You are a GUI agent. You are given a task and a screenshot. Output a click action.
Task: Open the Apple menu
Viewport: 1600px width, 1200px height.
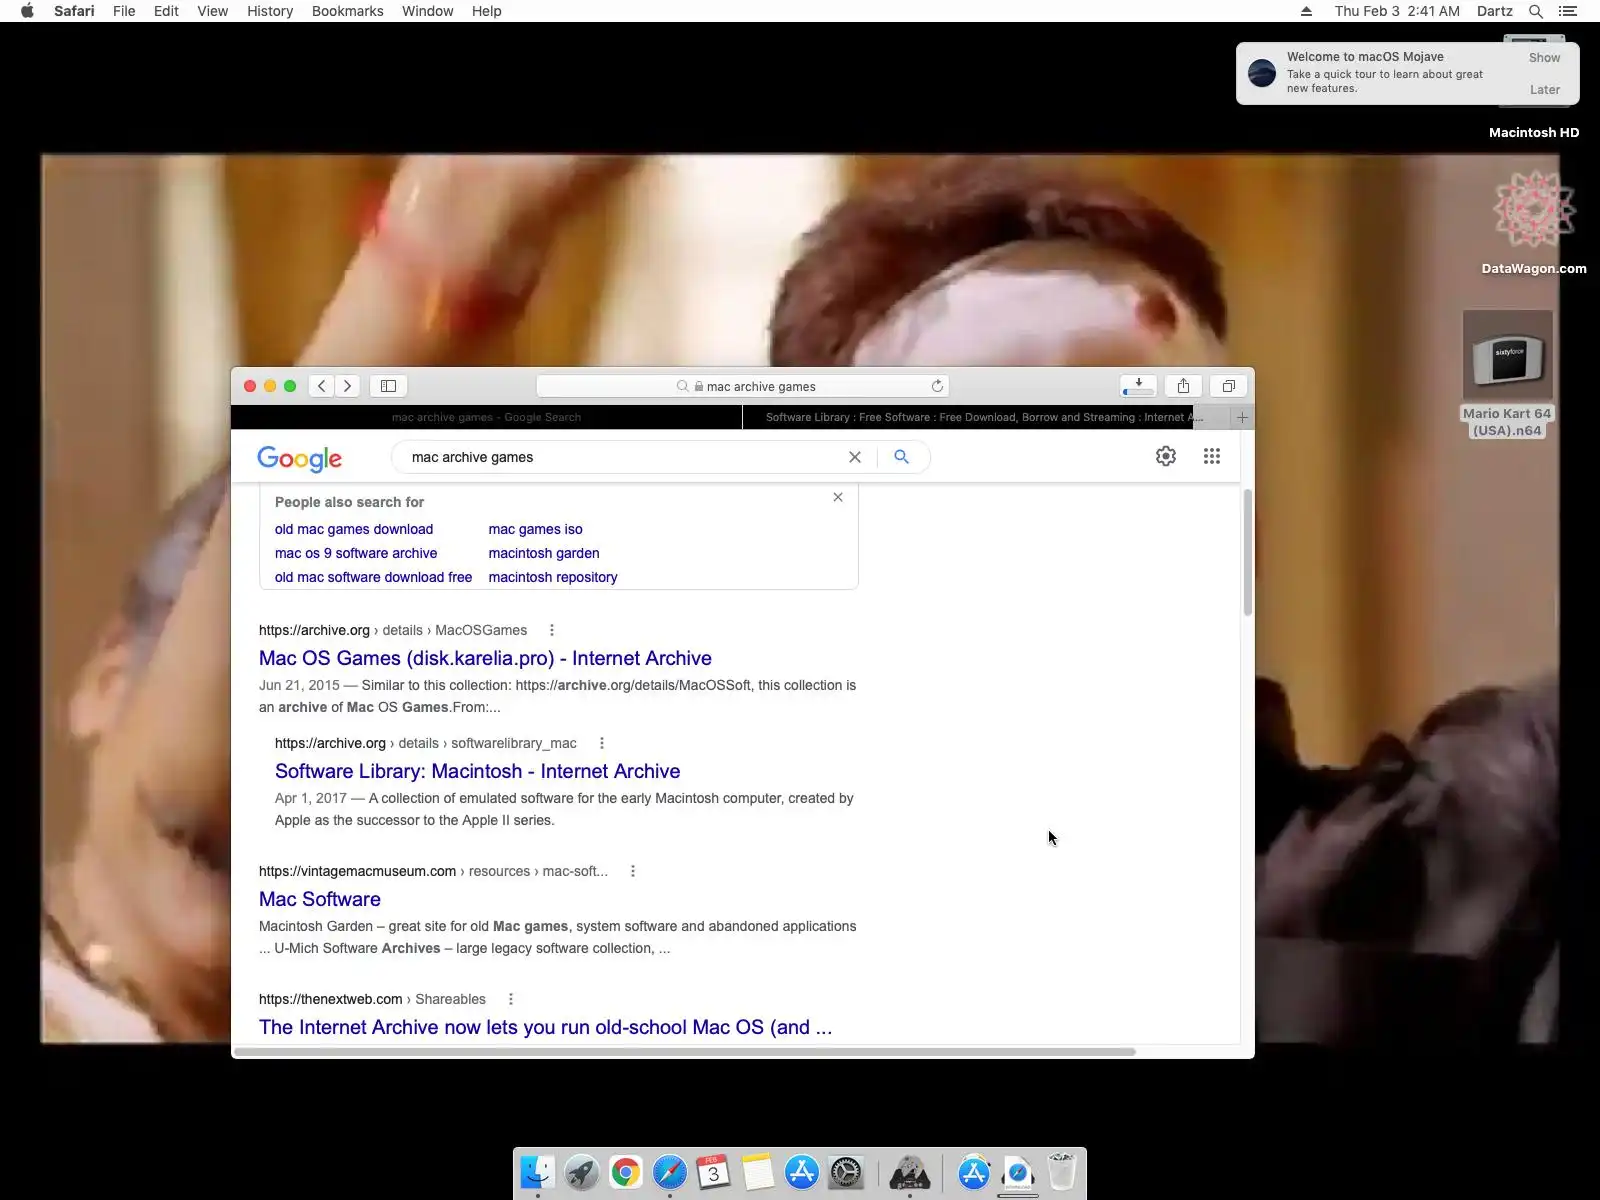click(x=27, y=11)
